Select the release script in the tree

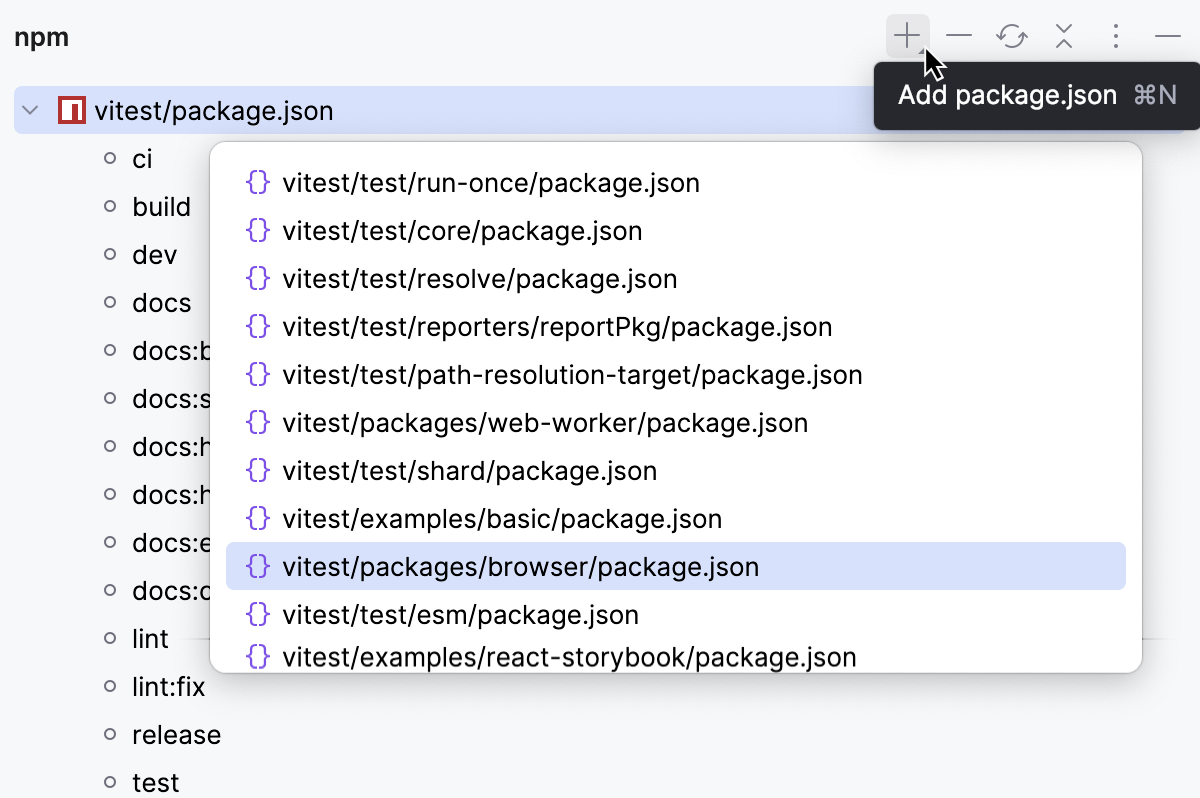point(176,734)
